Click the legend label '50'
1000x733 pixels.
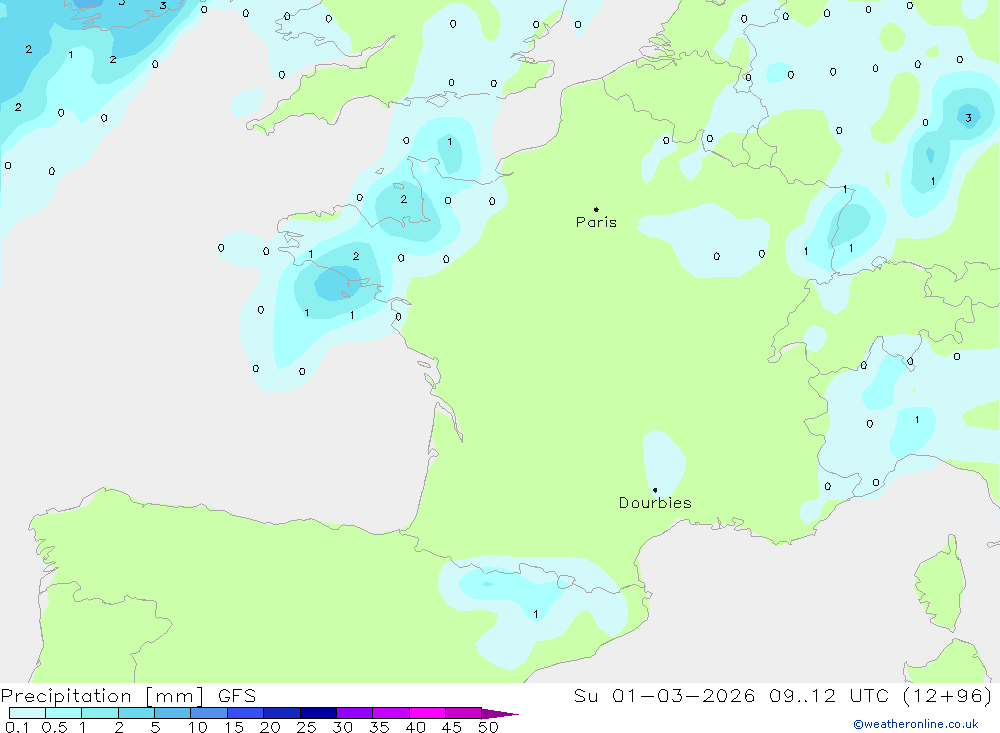click(488, 727)
